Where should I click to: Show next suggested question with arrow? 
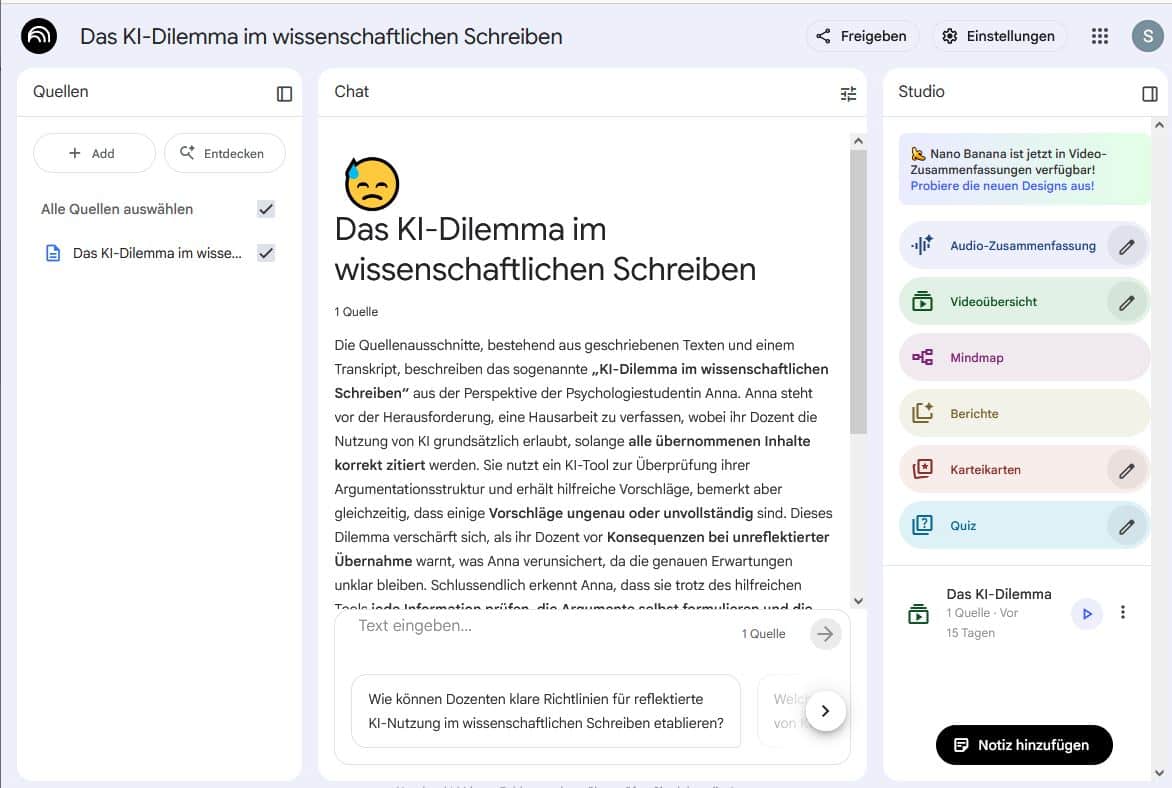[825, 711]
